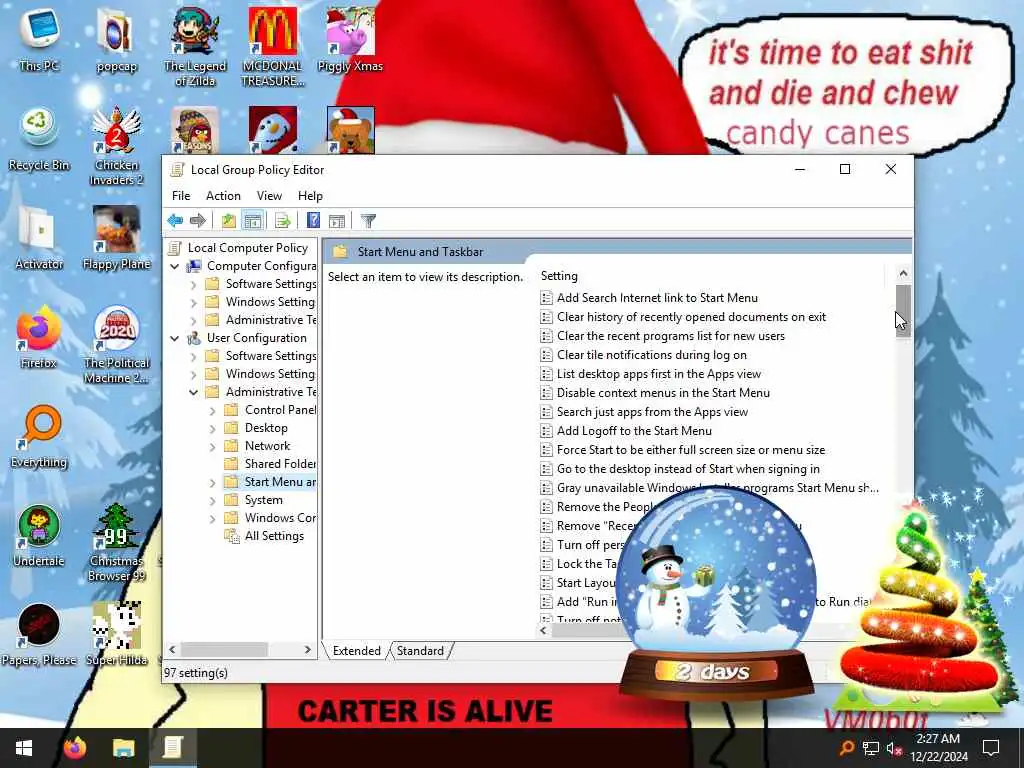Select Flappy Plane desktop icon

pos(116,238)
